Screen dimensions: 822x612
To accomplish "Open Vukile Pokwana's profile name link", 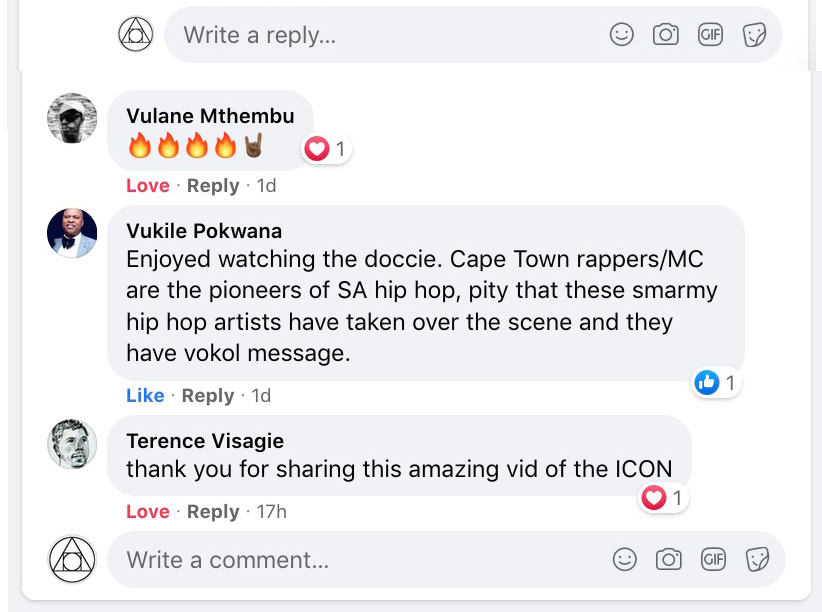I will (x=204, y=231).
